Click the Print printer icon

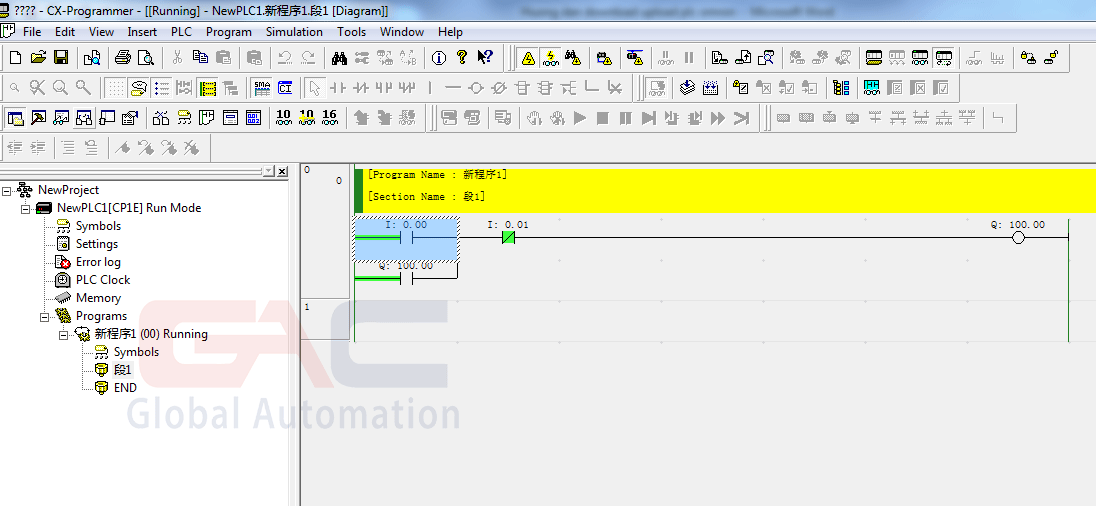click(x=123, y=57)
